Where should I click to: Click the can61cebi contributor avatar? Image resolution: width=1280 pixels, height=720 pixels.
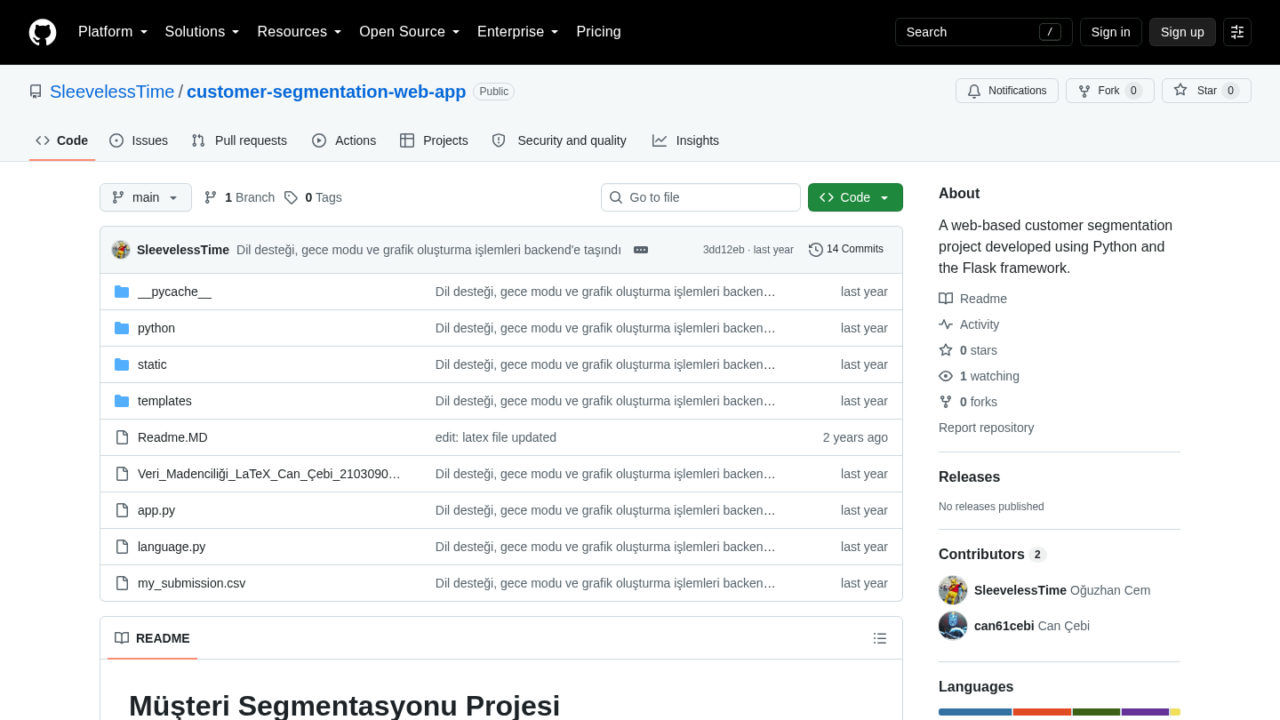point(953,626)
